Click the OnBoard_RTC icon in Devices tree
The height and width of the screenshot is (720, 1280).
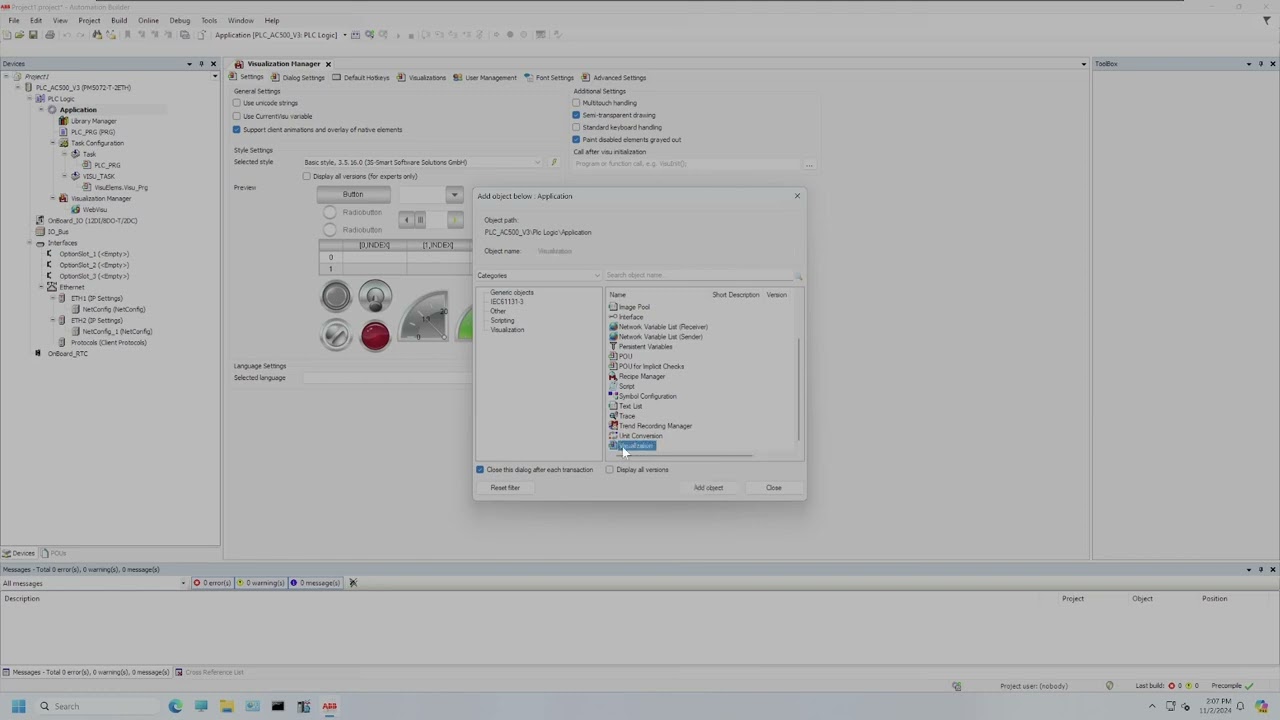click(39, 353)
